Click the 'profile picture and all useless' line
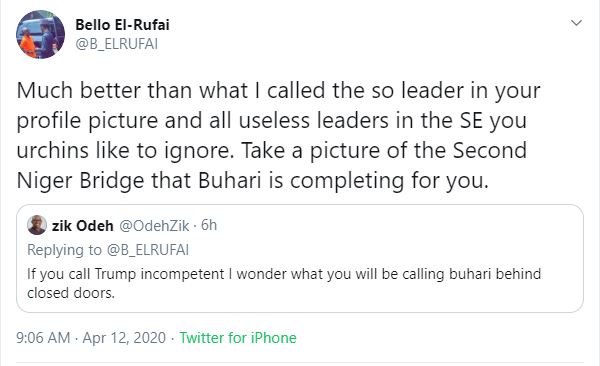 click(x=271, y=121)
